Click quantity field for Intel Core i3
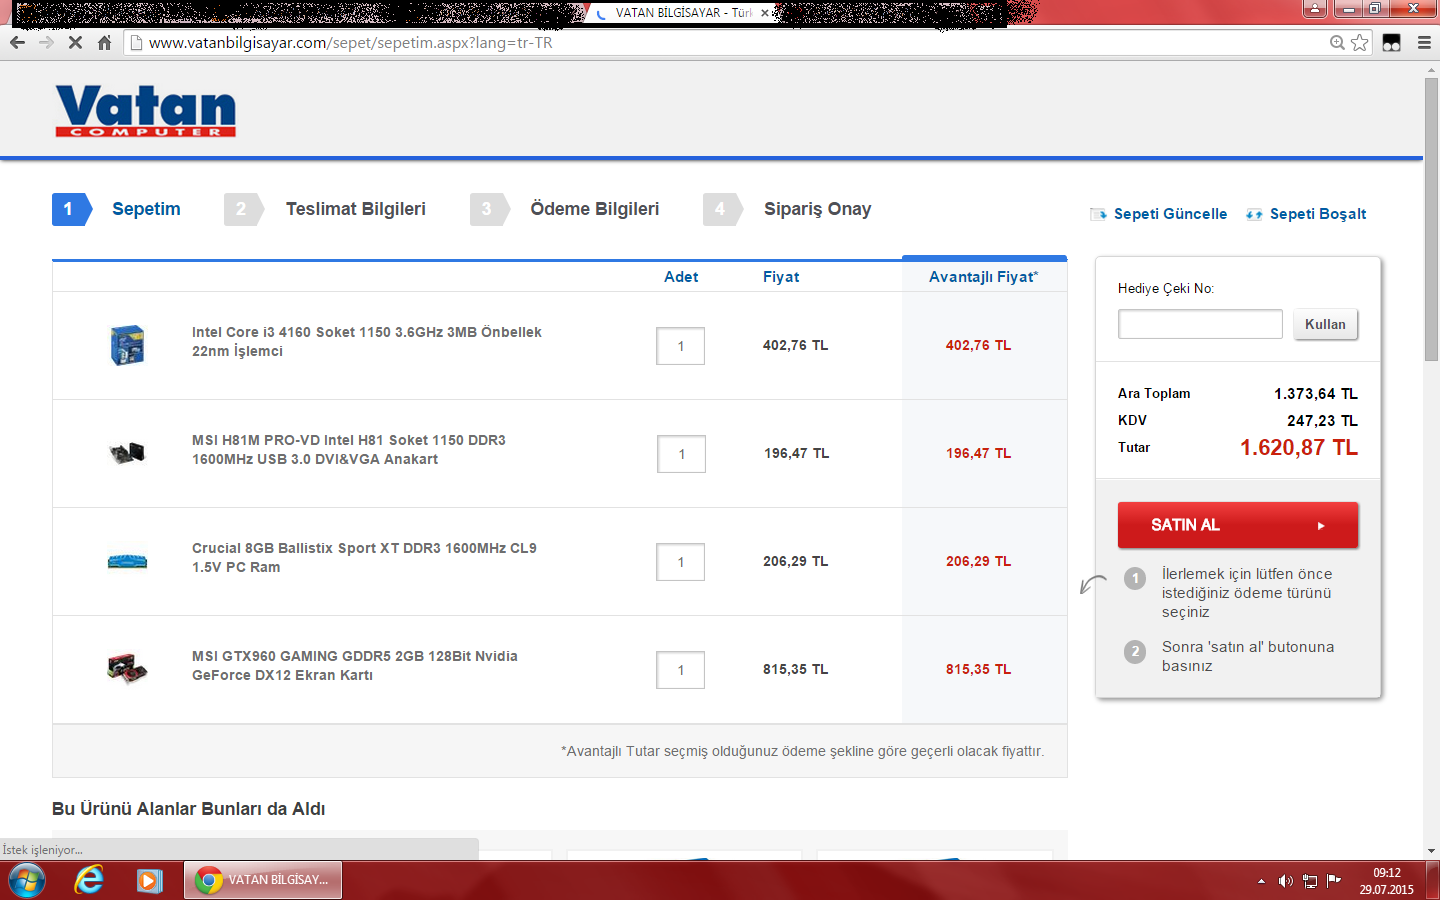Image resolution: width=1440 pixels, height=900 pixels. [681, 346]
